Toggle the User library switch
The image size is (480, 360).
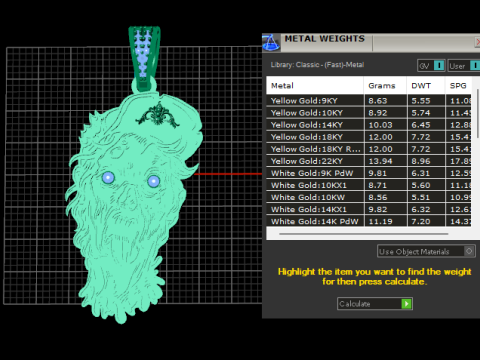coord(464,66)
